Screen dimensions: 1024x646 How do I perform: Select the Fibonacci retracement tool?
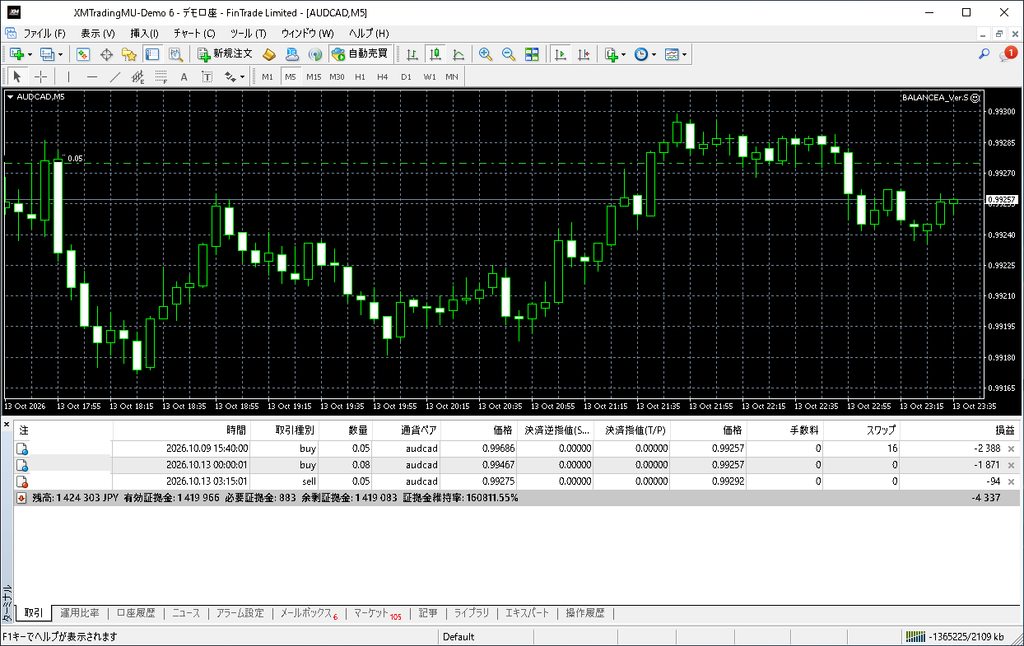click(161, 76)
